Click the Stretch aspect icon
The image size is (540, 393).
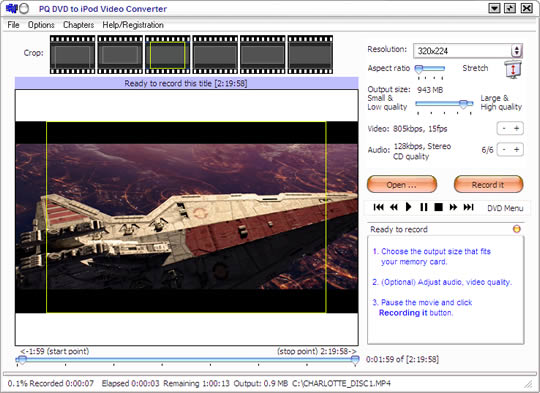(513, 69)
